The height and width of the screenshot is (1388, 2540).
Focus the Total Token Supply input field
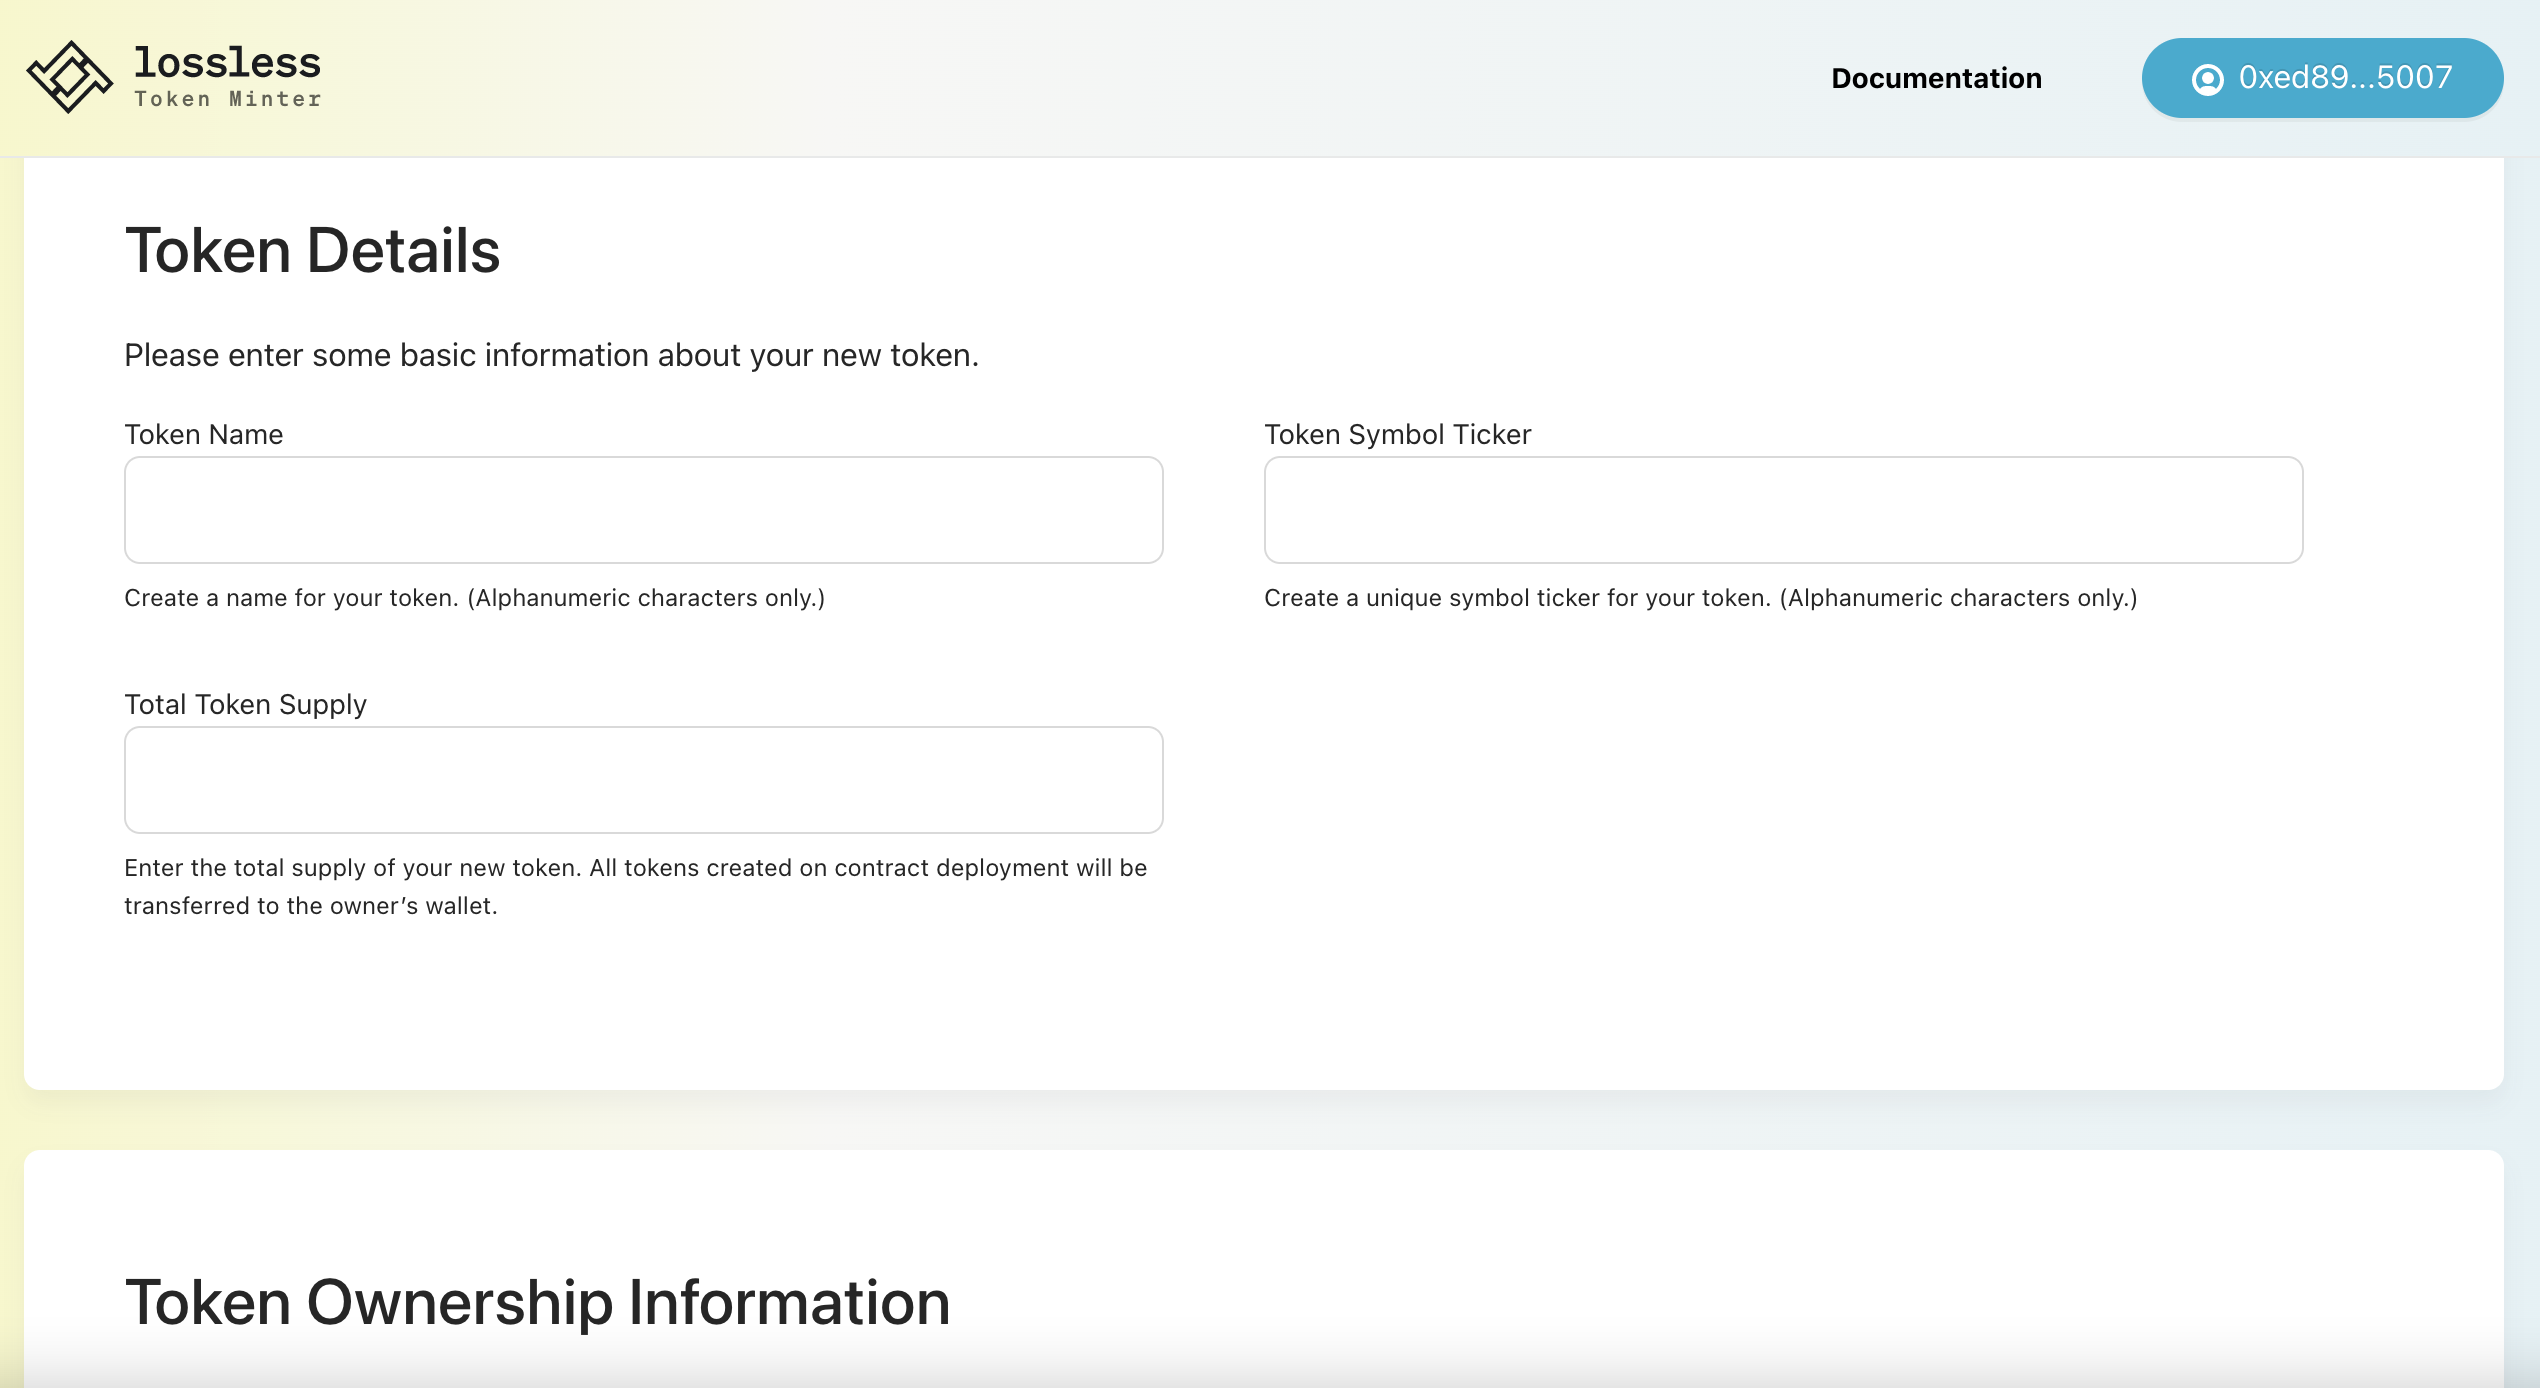point(643,780)
